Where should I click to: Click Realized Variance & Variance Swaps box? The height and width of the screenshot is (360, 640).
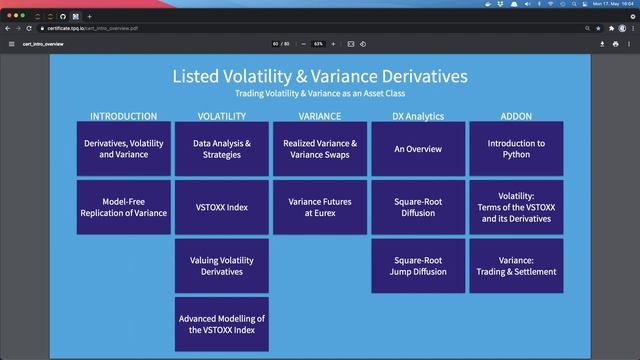(x=320, y=149)
